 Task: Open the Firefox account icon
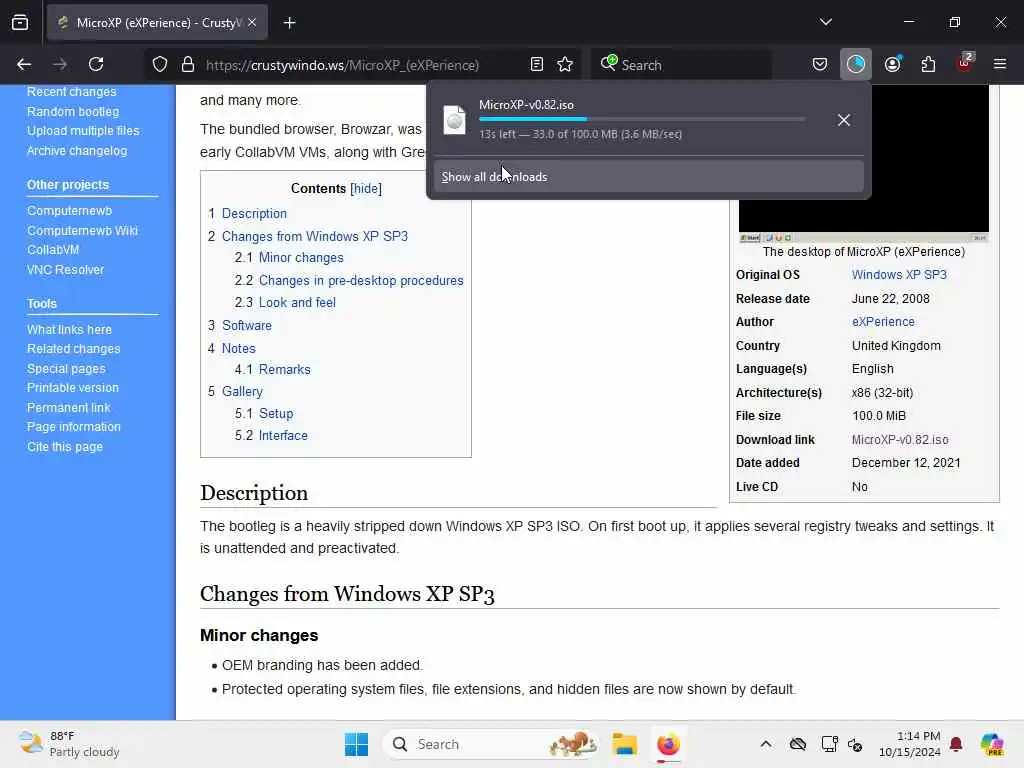(892, 64)
